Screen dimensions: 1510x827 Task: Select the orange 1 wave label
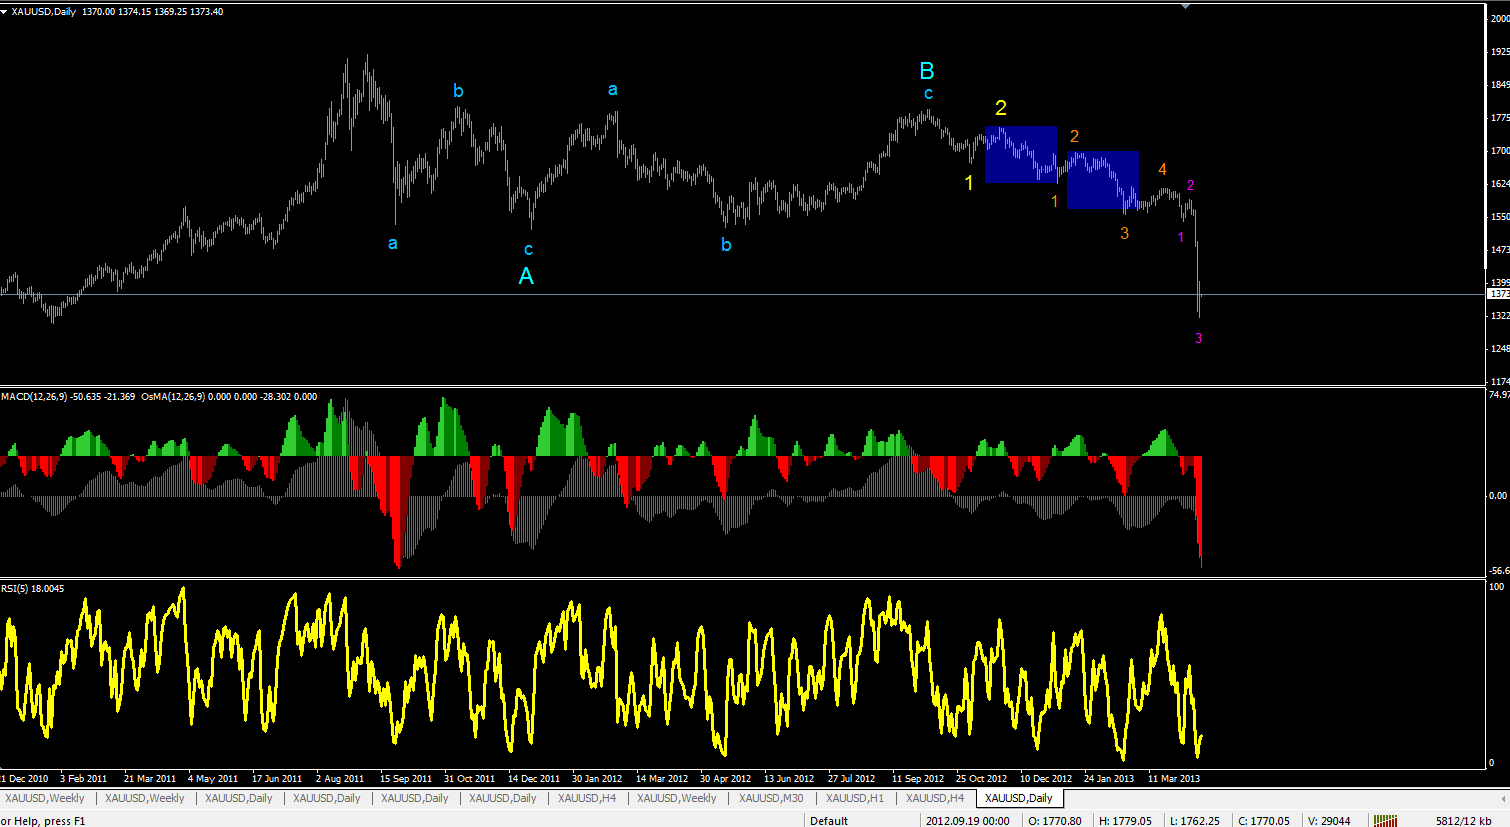[1055, 202]
